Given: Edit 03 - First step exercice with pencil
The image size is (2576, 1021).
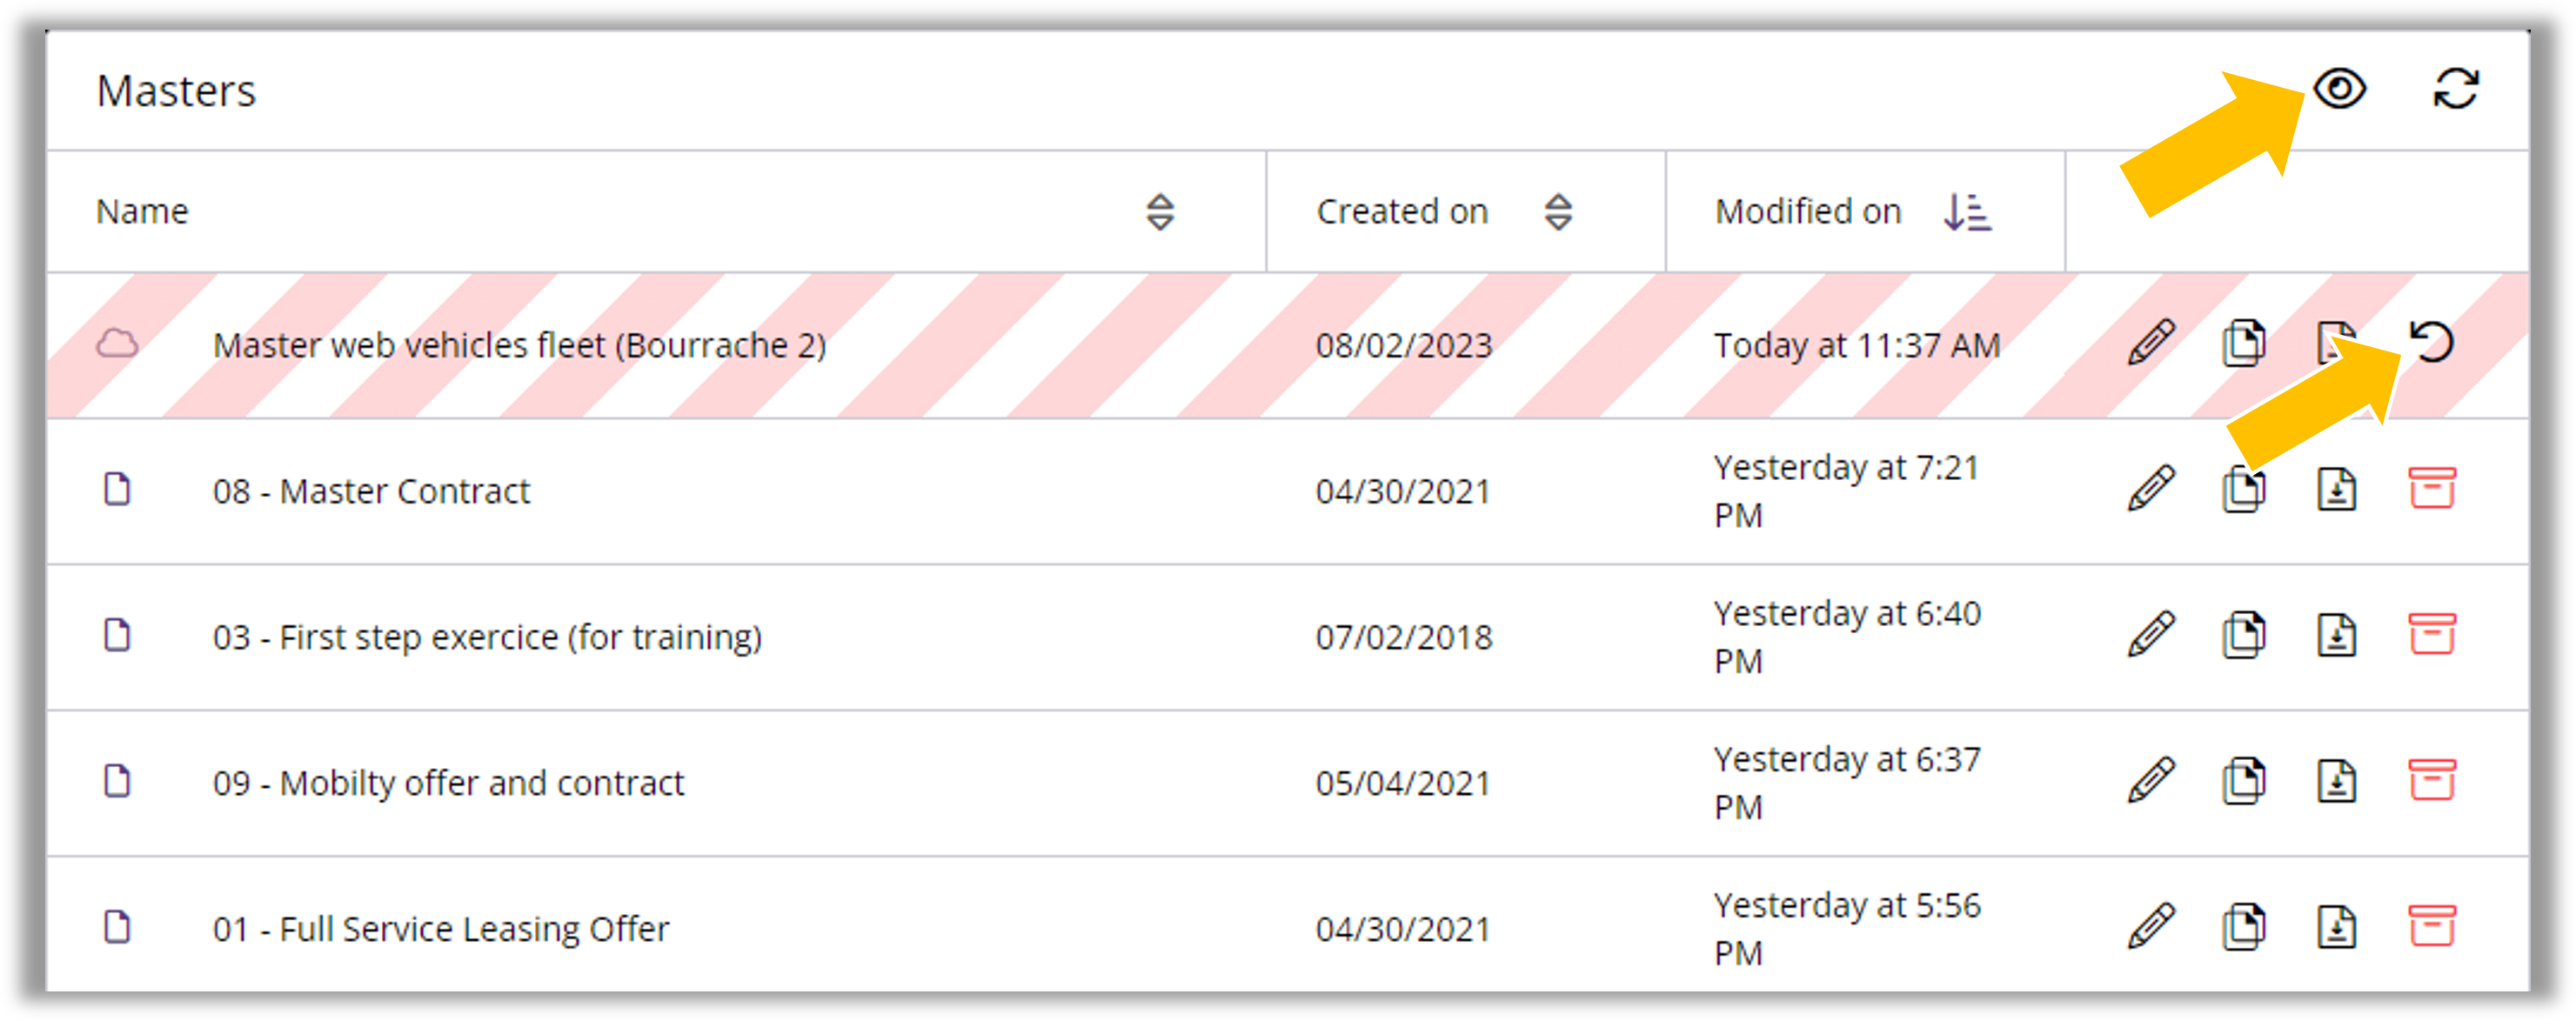Looking at the screenshot, I should (x=2151, y=635).
